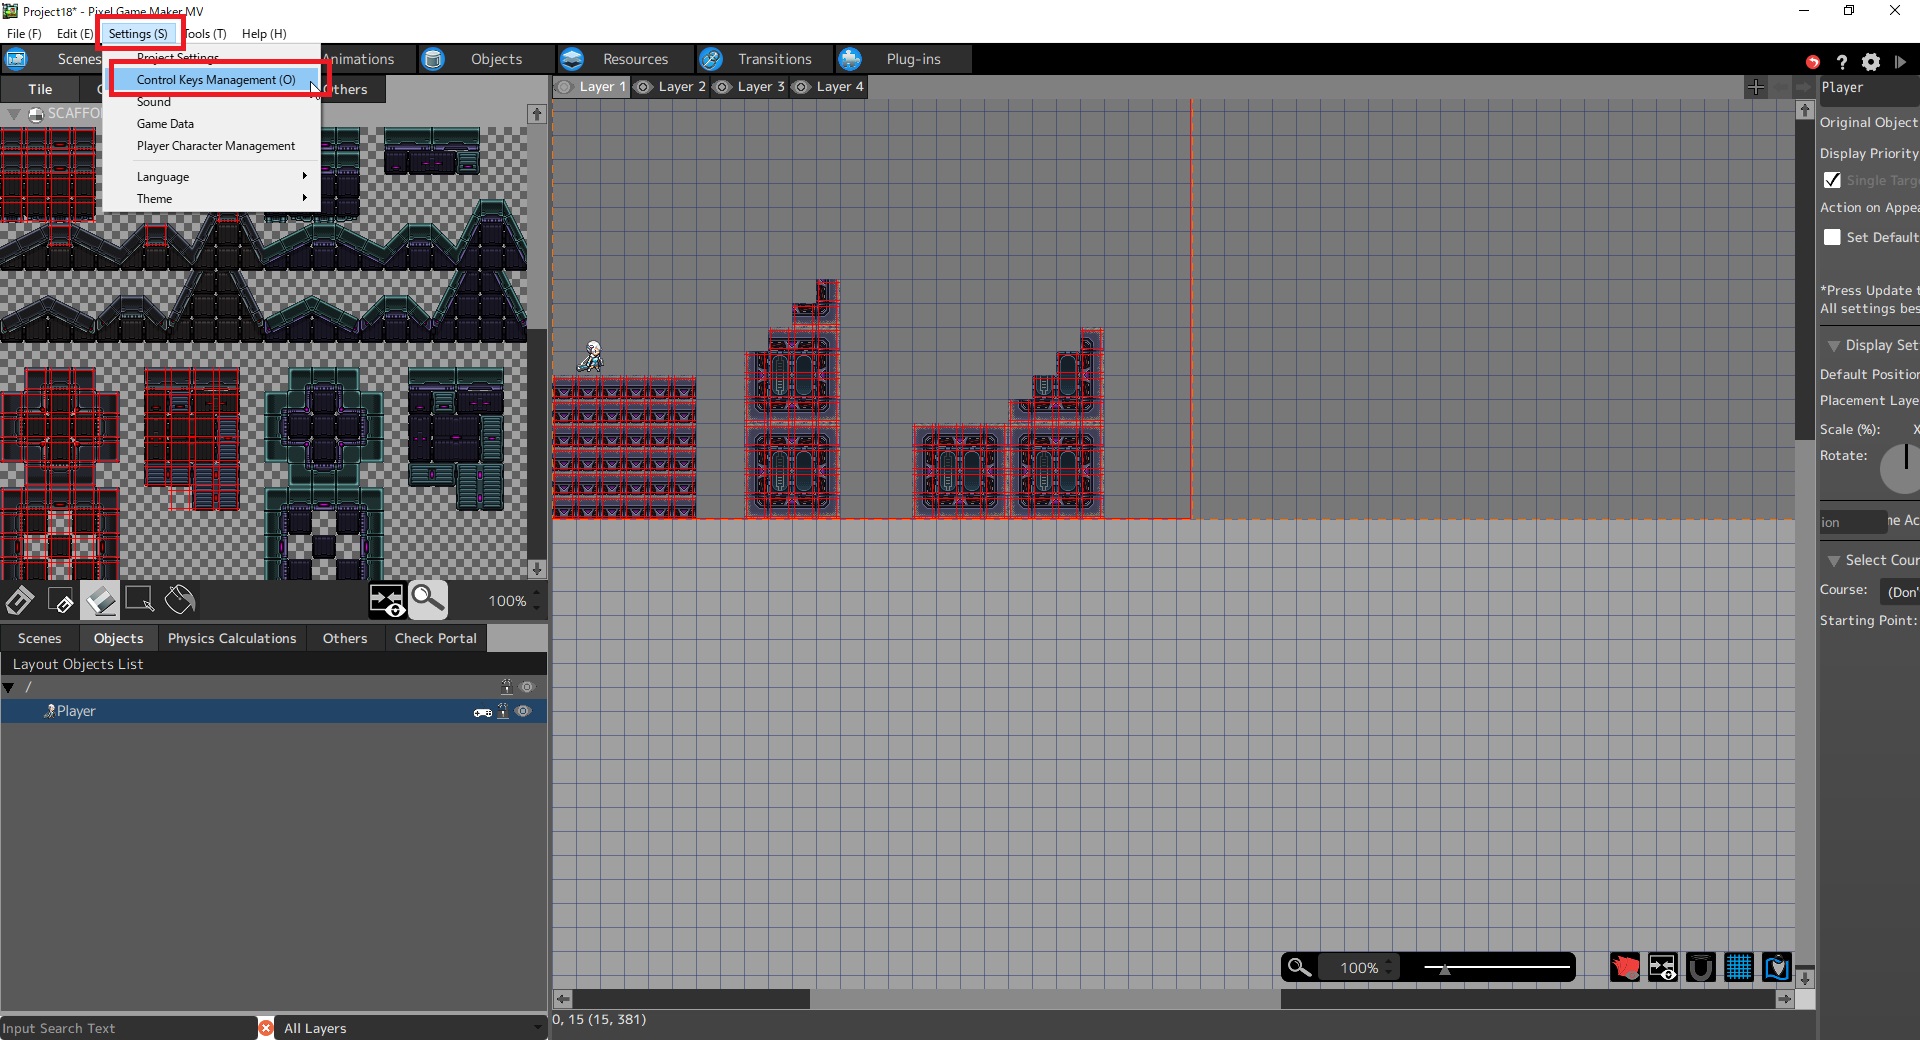This screenshot has width=1920, height=1040.
Task: Check the Set Default checkbox
Action: 1832,237
